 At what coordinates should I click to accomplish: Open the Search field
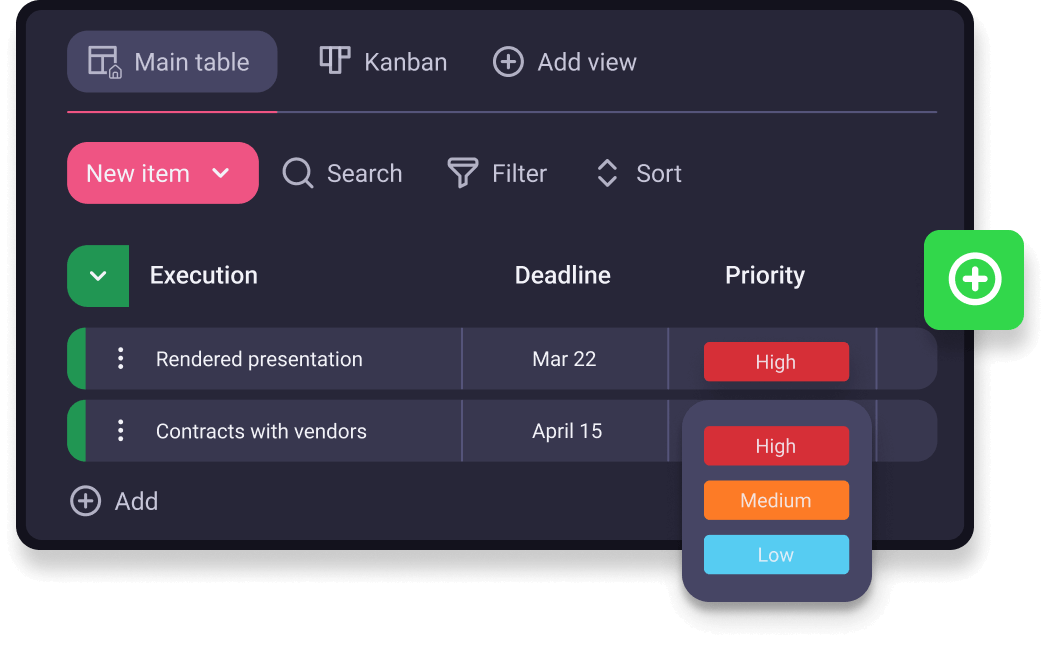[342, 173]
